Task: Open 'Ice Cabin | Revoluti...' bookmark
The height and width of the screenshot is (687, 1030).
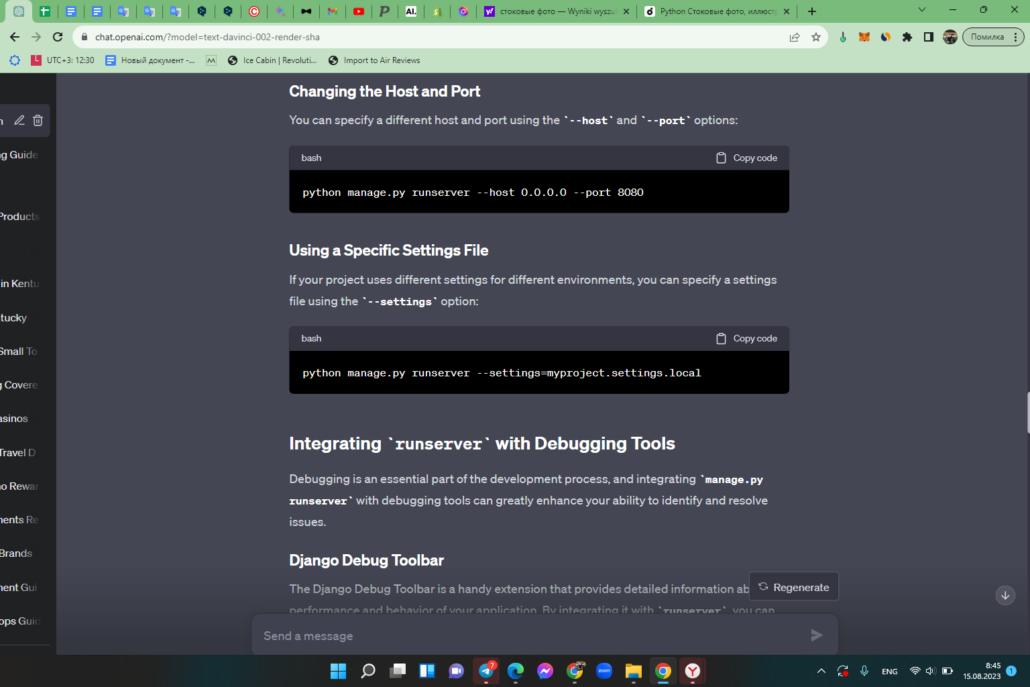Action: (272, 60)
